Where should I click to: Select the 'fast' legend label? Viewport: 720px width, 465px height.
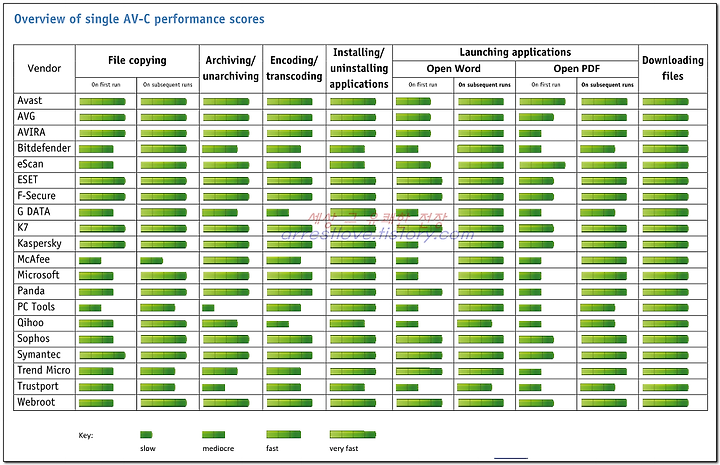coord(272,448)
